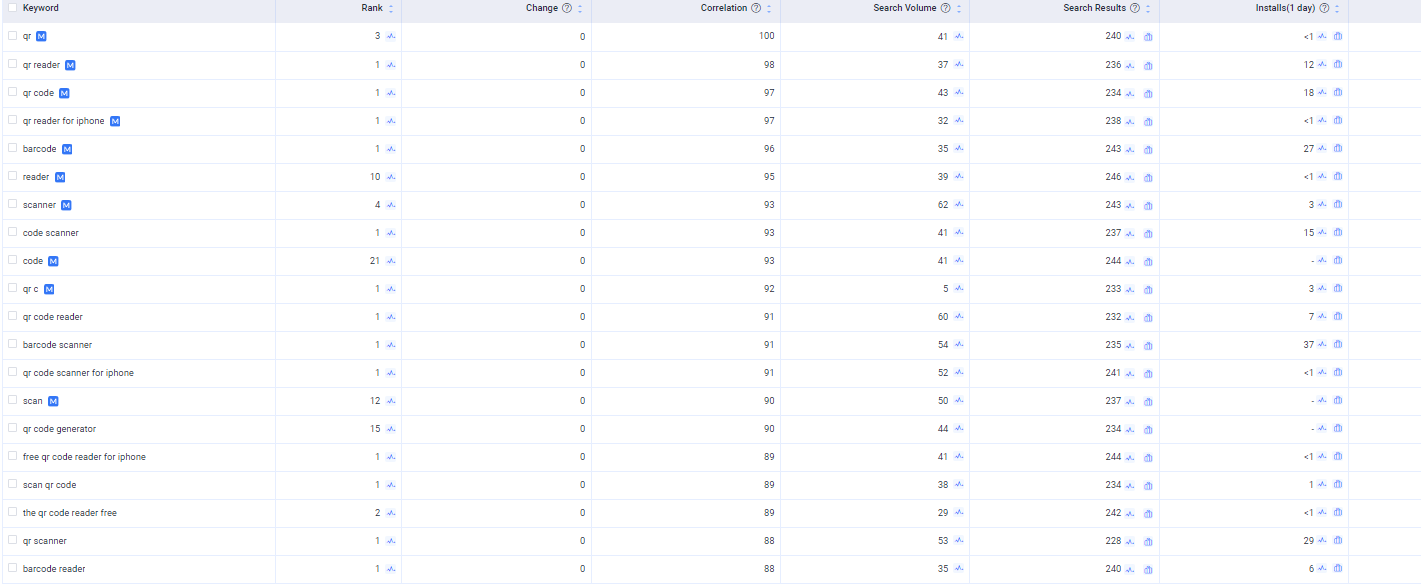Check the box for keyword "qr"

click(12, 35)
